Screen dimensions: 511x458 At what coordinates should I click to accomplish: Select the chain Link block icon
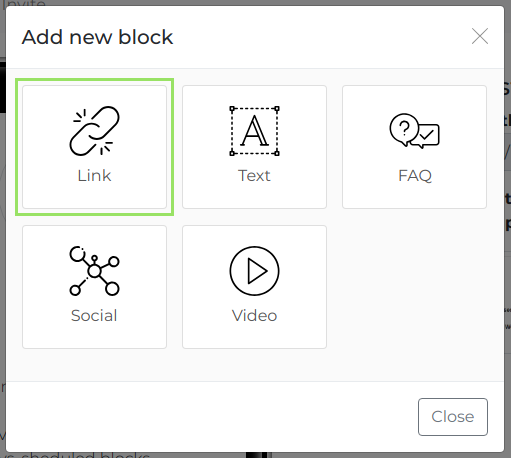pyautogui.click(x=94, y=131)
